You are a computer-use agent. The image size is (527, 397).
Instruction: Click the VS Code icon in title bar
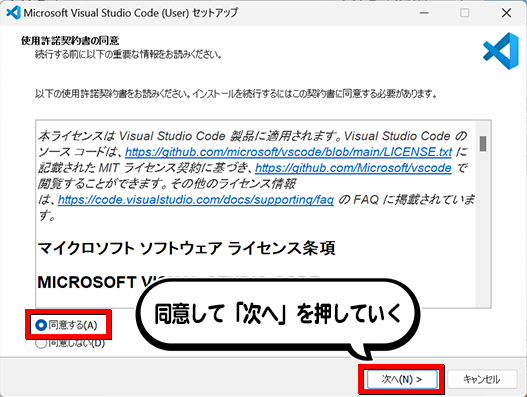coord(13,13)
